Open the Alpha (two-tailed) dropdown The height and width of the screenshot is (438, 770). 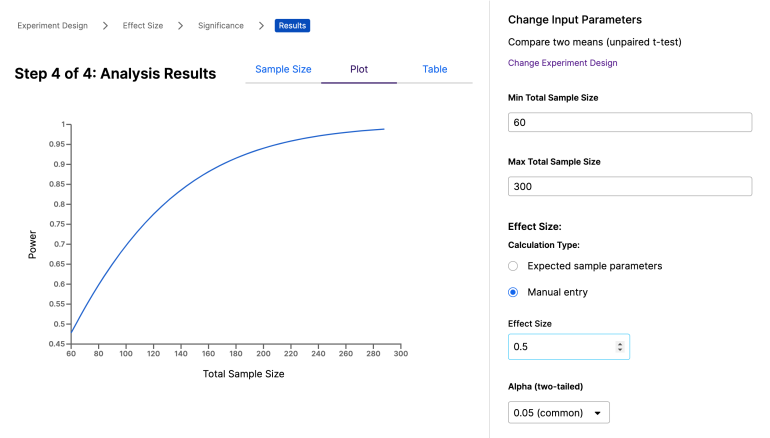558,412
